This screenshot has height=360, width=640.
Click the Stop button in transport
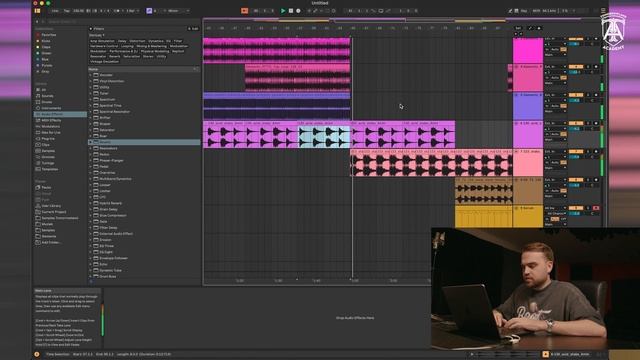tap(291, 11)
